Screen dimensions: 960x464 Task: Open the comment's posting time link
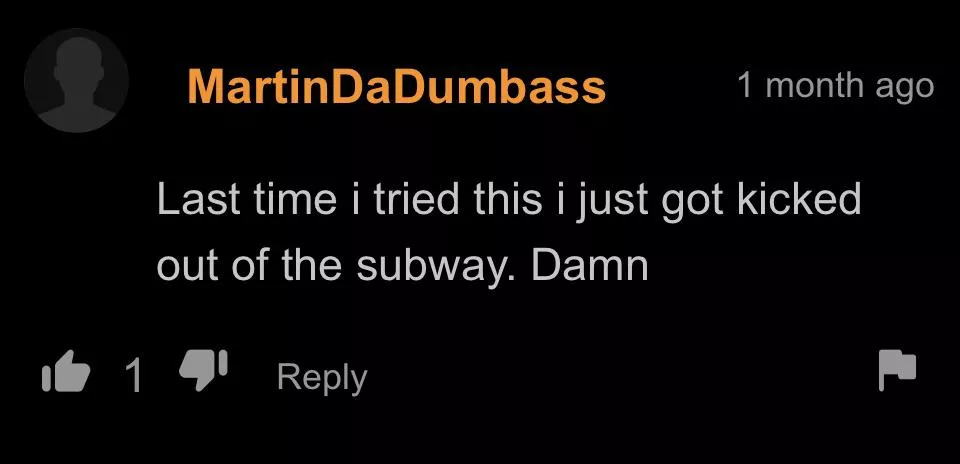(x=835, y=86)
